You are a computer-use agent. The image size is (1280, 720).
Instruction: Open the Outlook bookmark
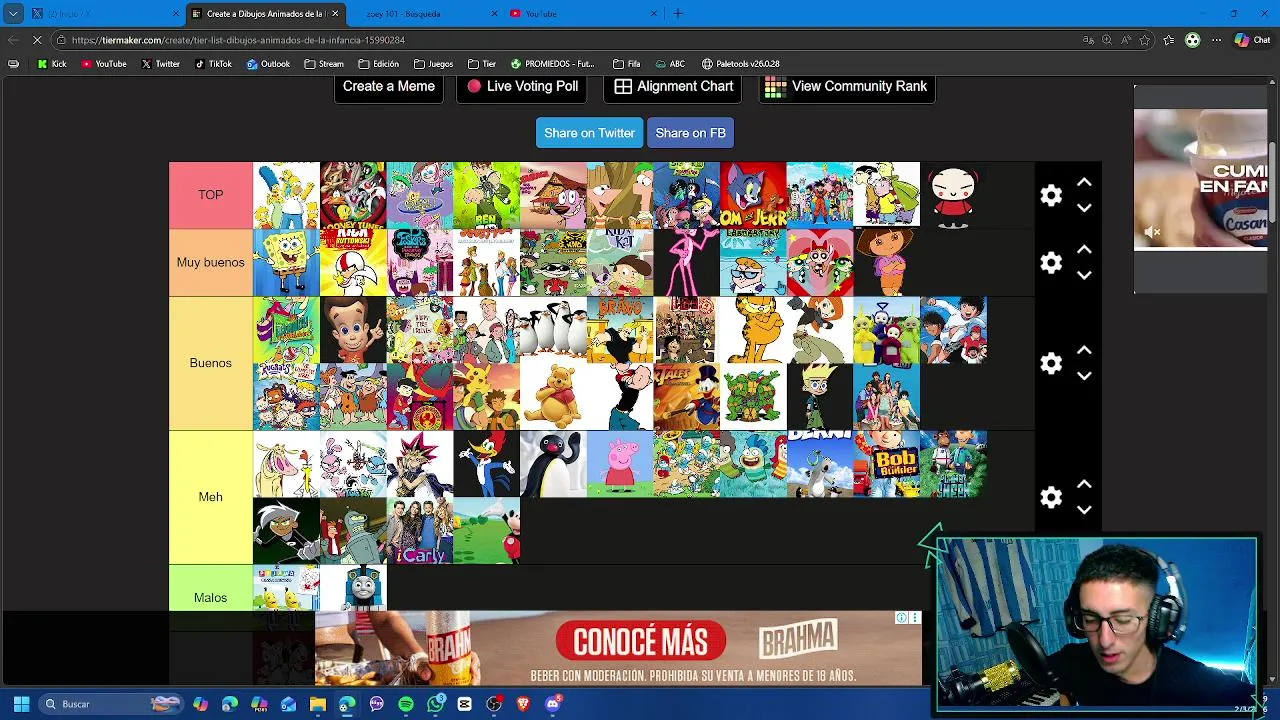(268, 64)
